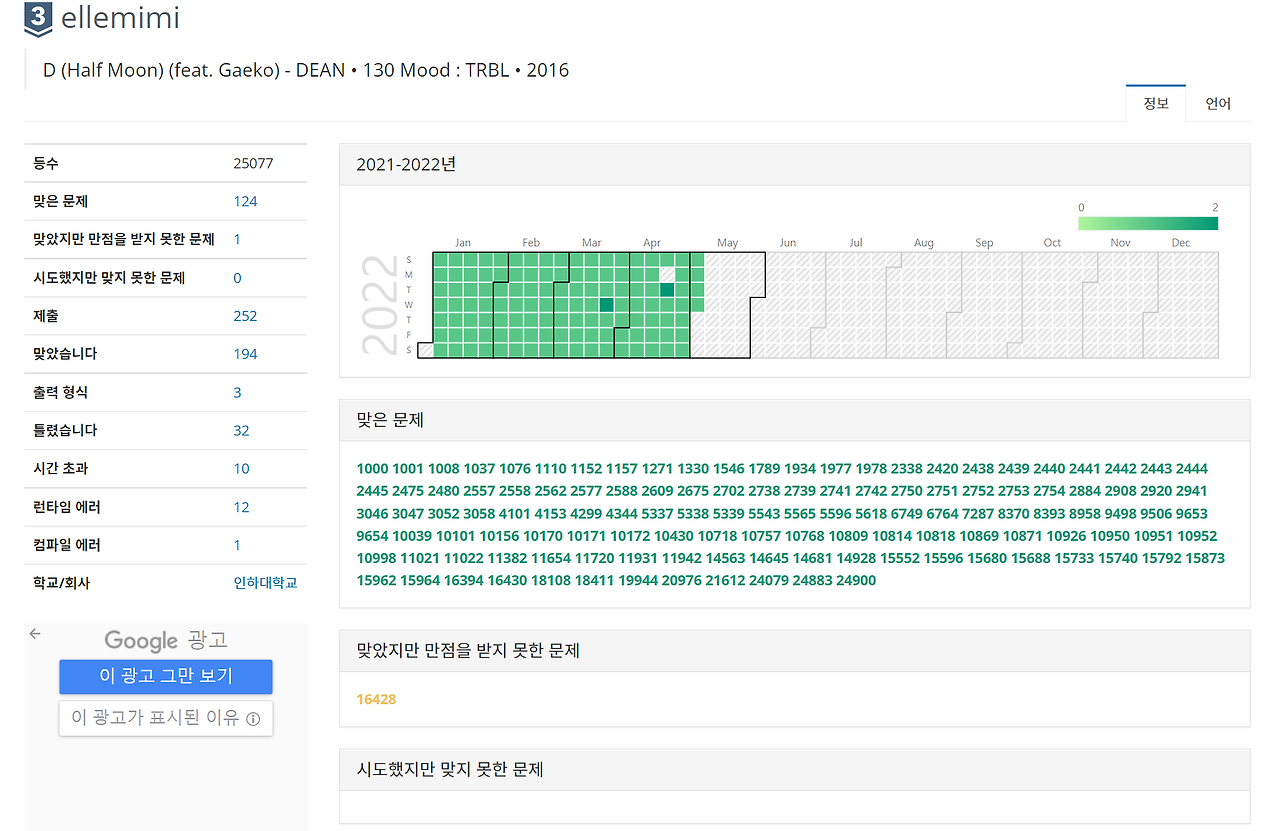Open solved problem 1008

pyautogui.click(x=444, y=468)
